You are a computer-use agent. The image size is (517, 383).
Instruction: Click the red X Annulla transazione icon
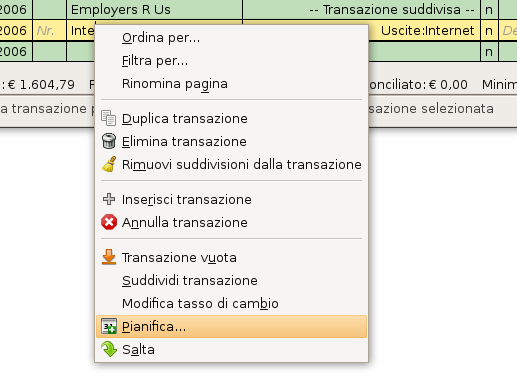(109, 222)
